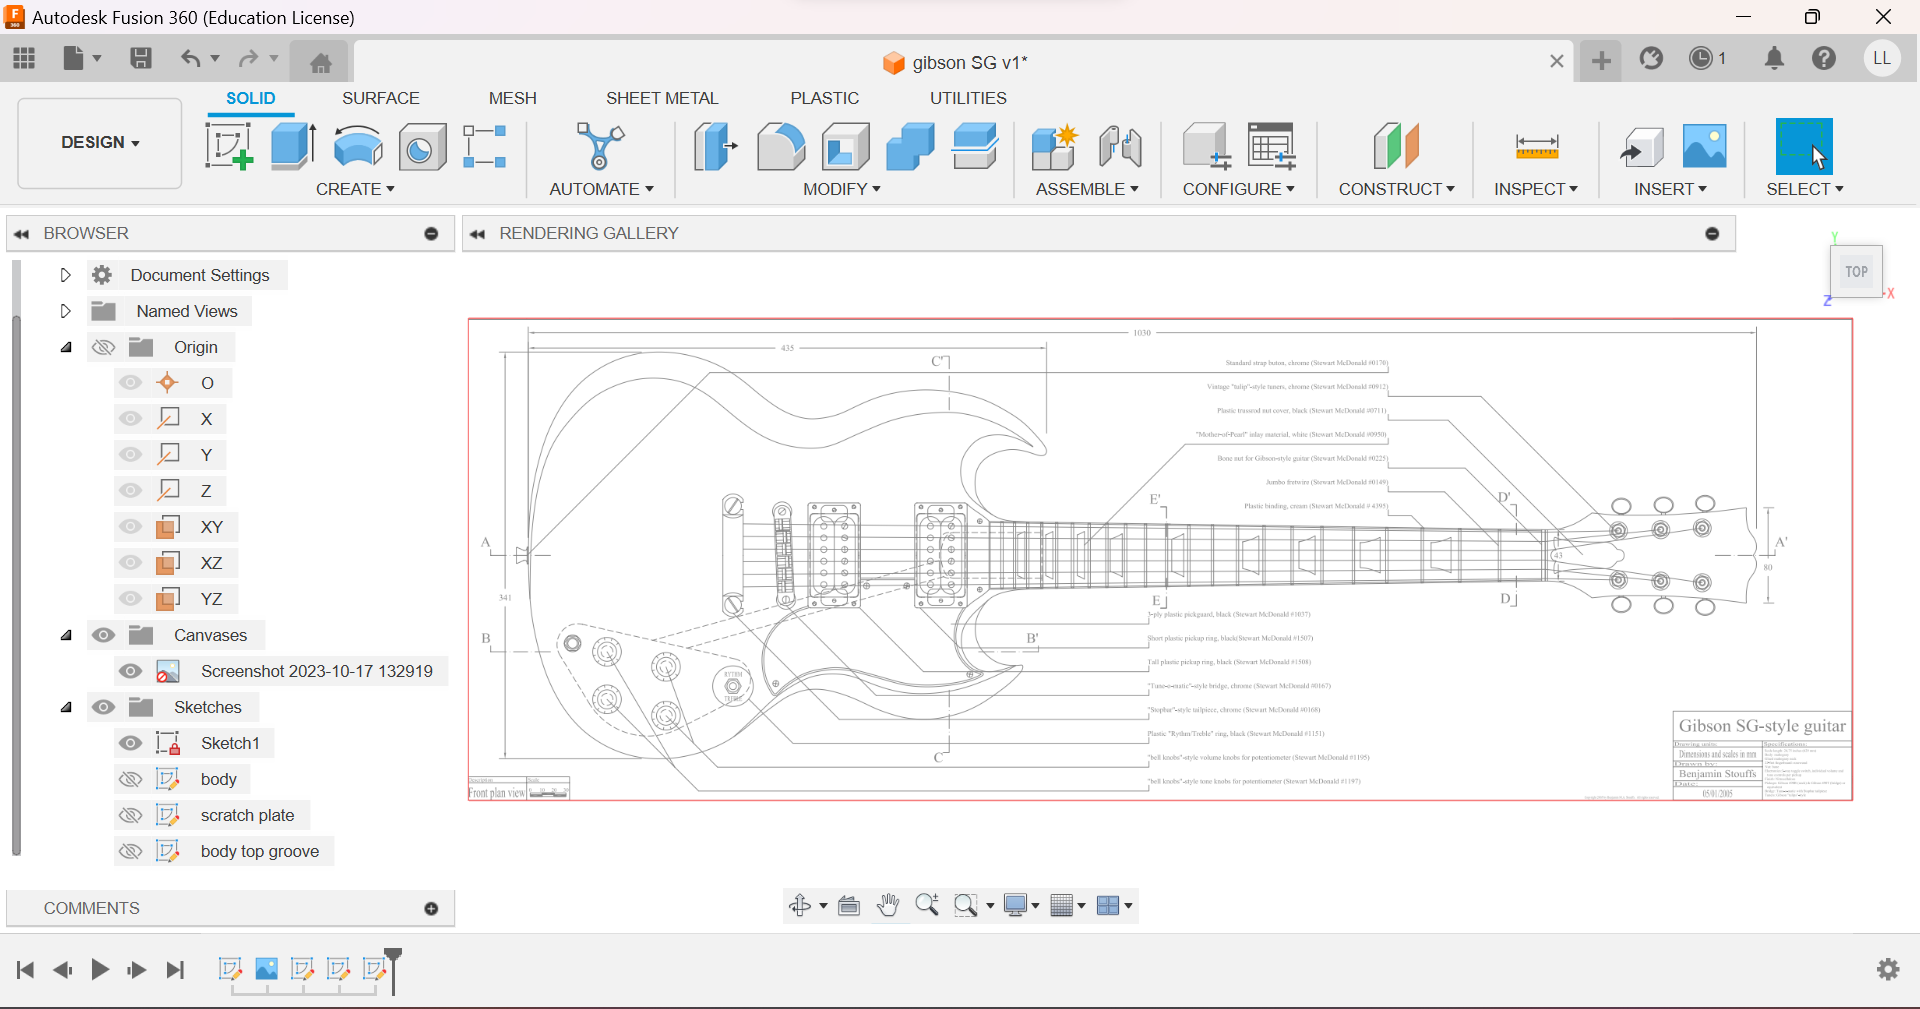Select the Hole tool icon

[422, 147]
